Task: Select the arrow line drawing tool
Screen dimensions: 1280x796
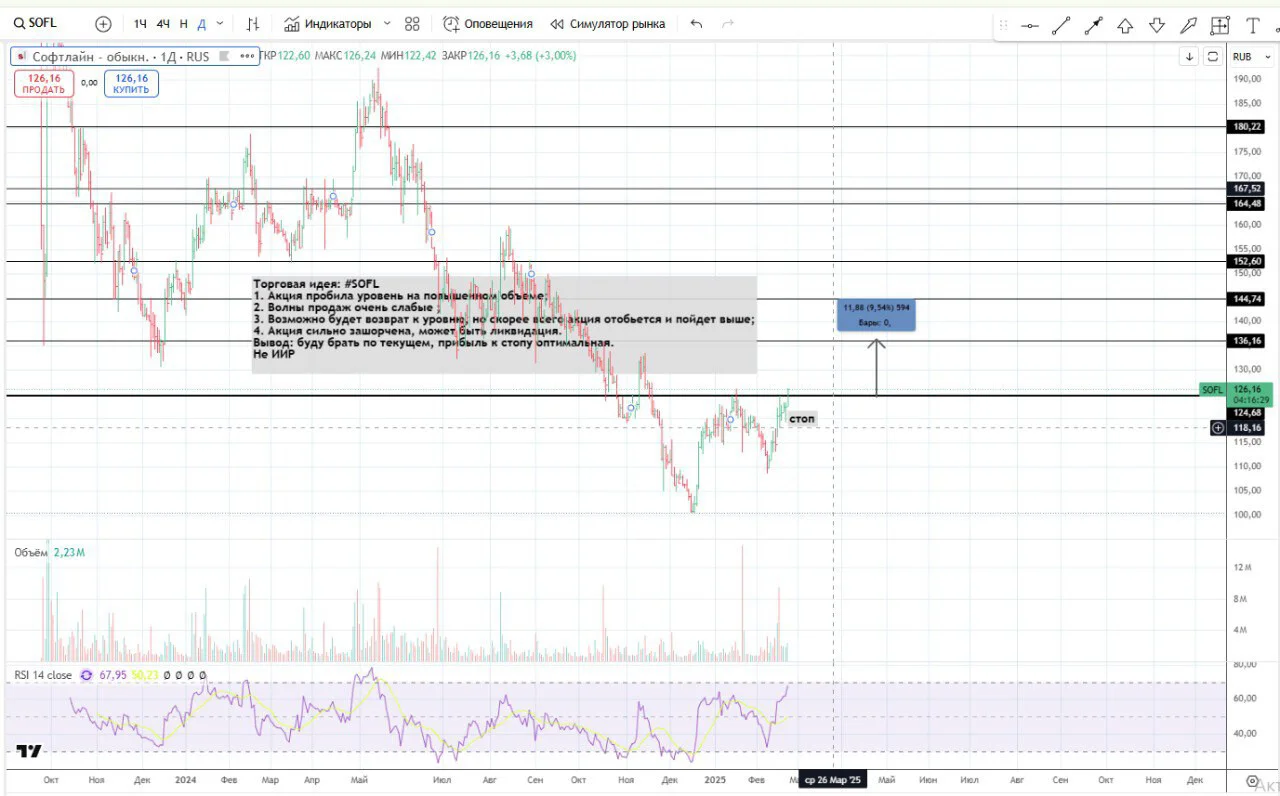Action: point(1093,26)
